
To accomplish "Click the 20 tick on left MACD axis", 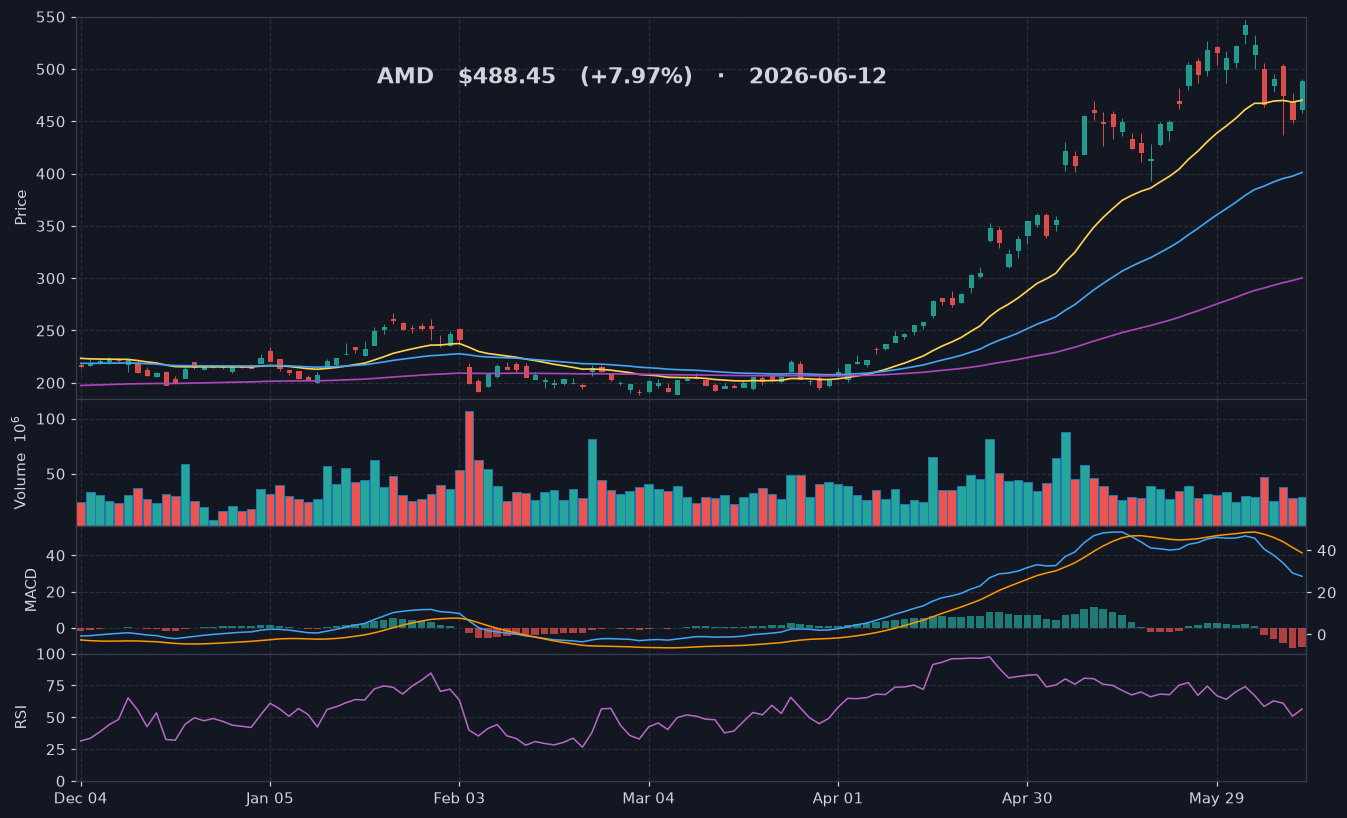I will tap(56, 592).
